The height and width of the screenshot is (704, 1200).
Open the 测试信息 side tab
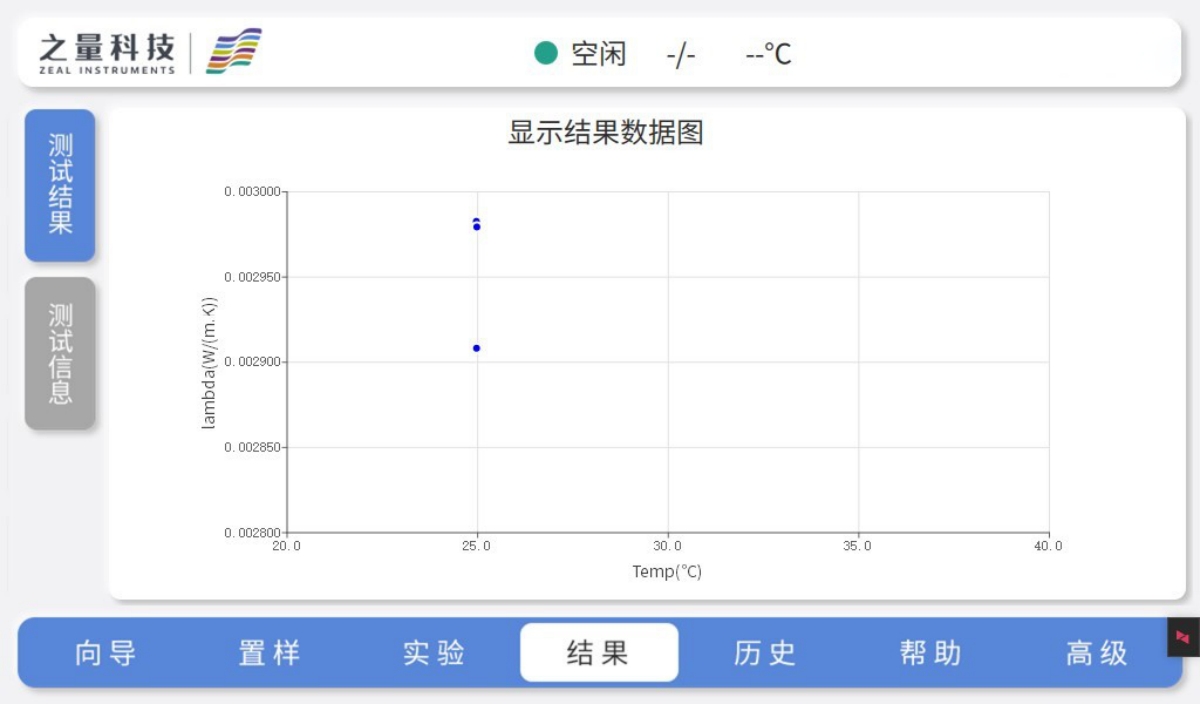60,353
